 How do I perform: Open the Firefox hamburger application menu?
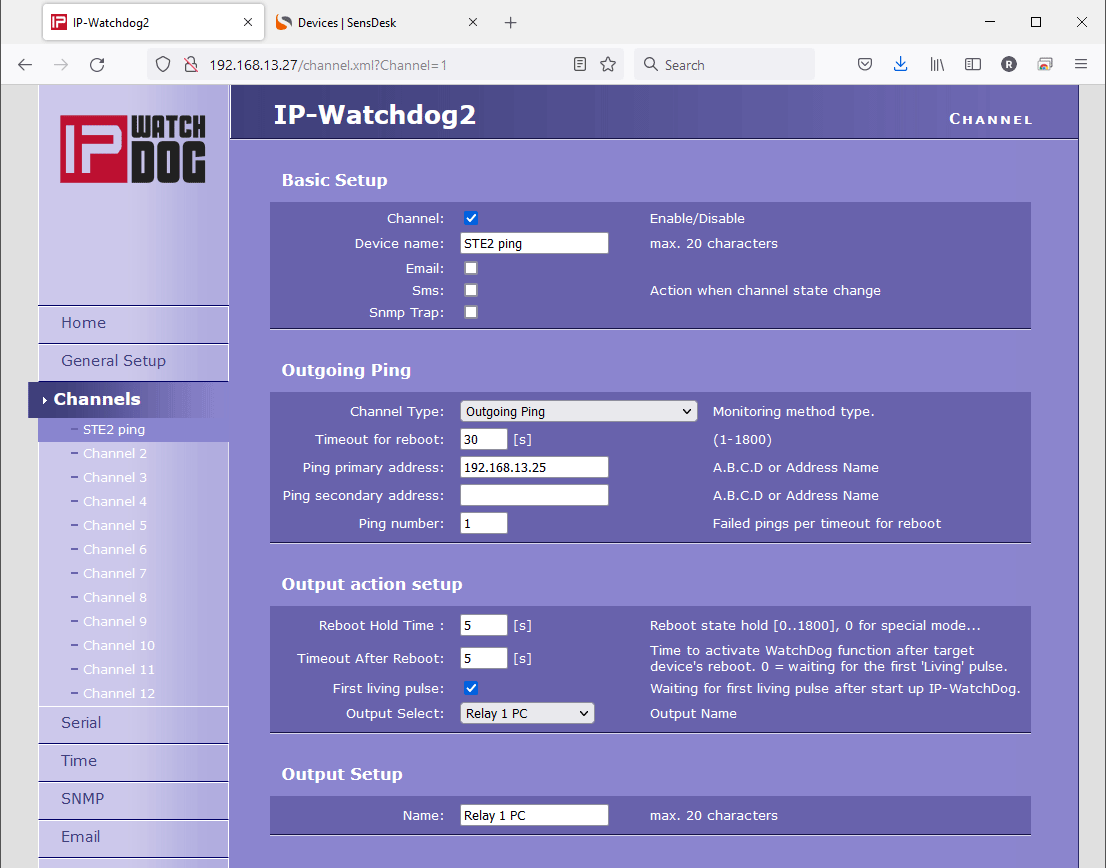click(x=1080, y=65)
